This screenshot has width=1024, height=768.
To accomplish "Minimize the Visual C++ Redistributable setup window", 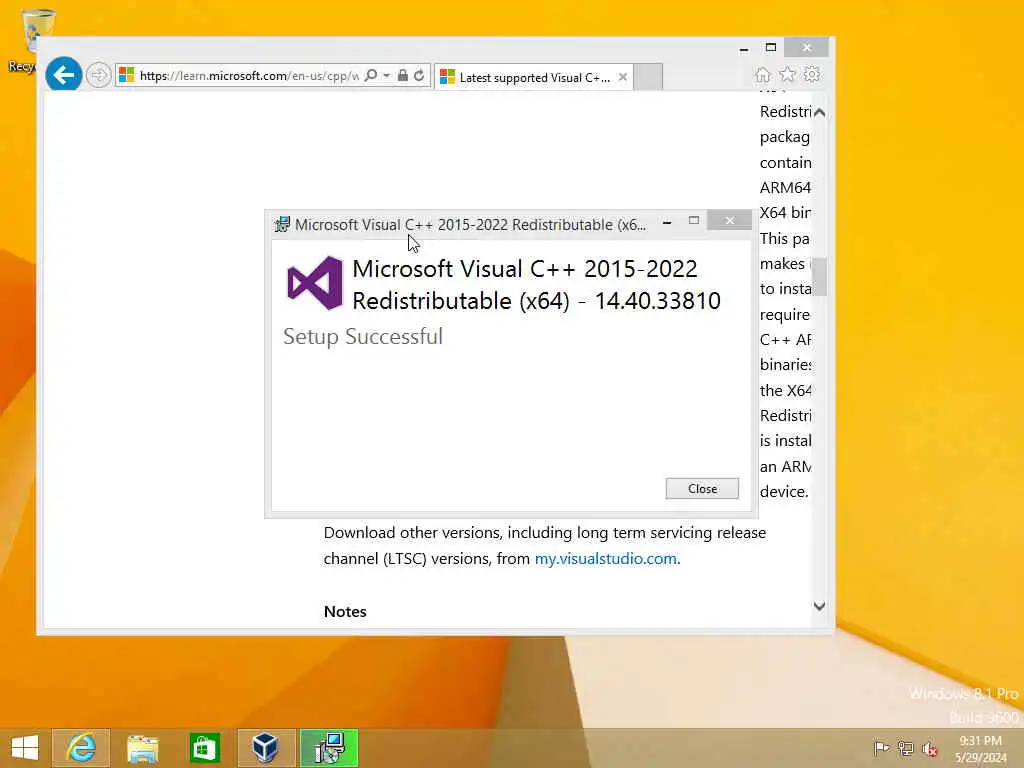I will [x=667, y=222].
